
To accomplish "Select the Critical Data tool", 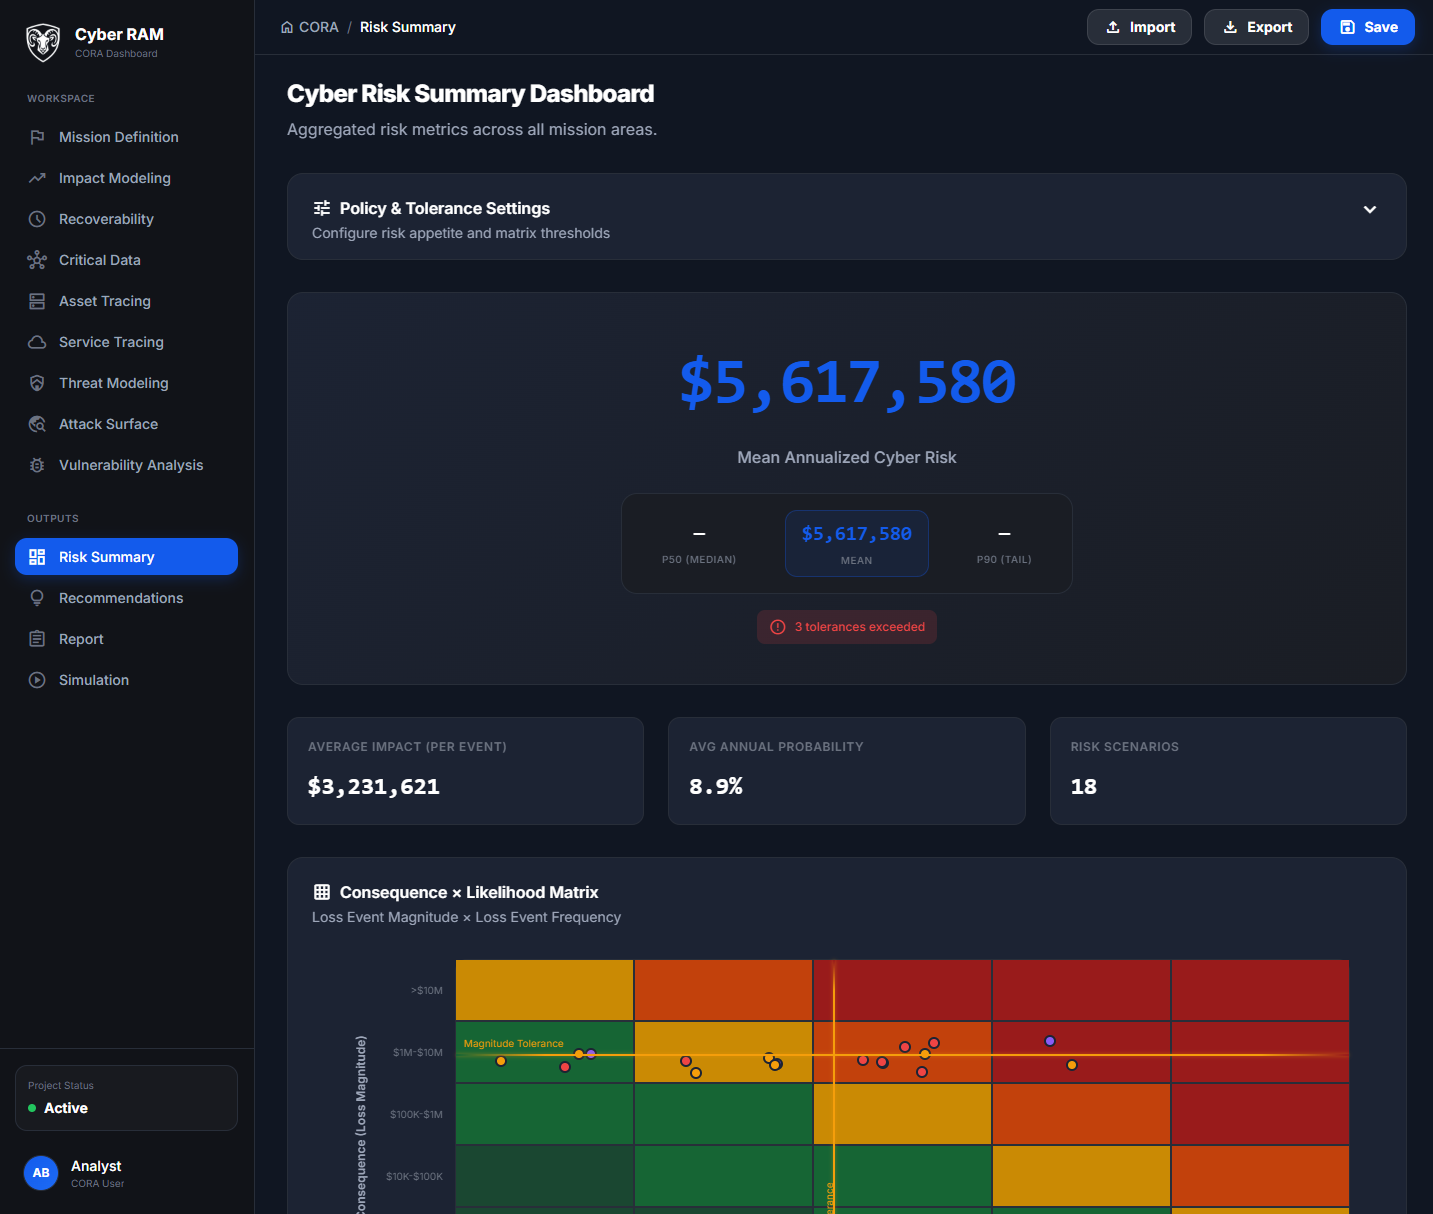I will tap(99, 260).
